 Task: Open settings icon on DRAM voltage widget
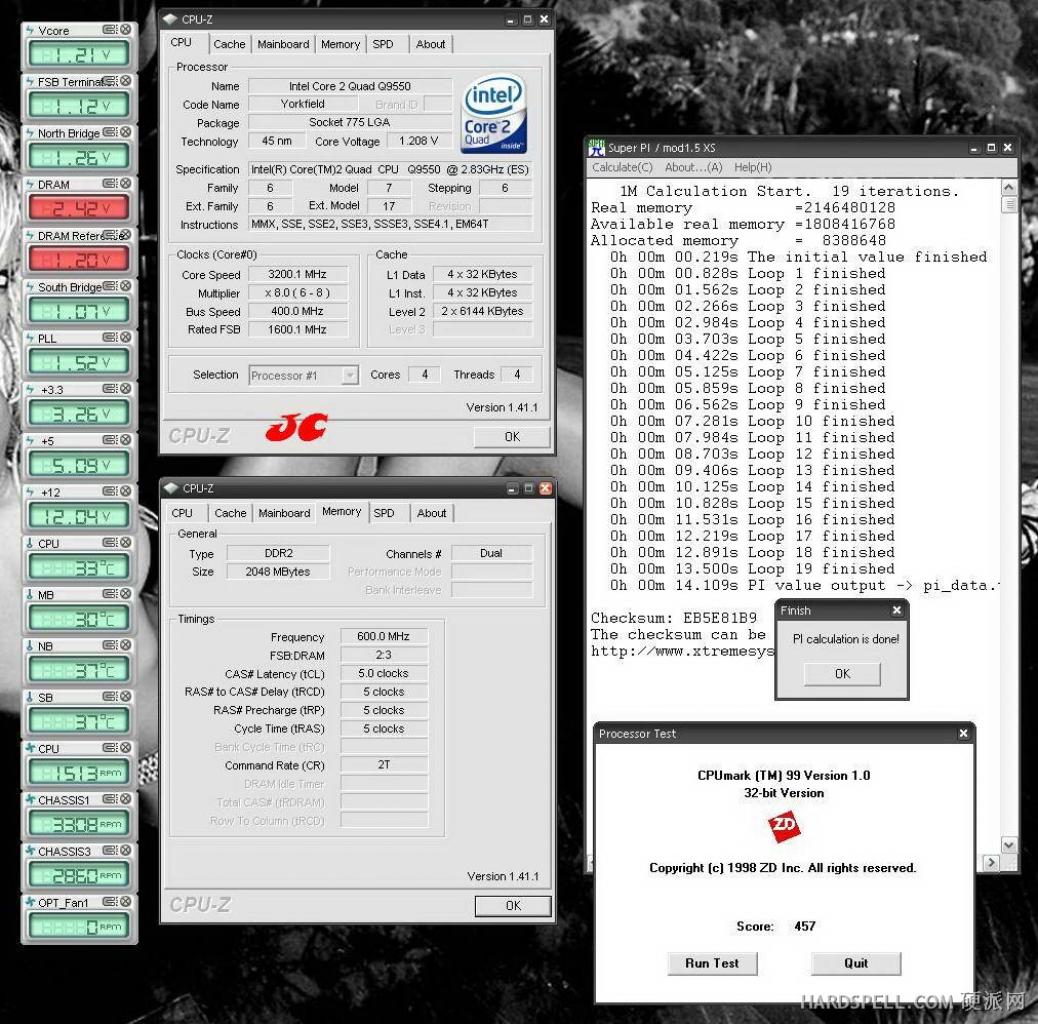click(x=110, y=183)
